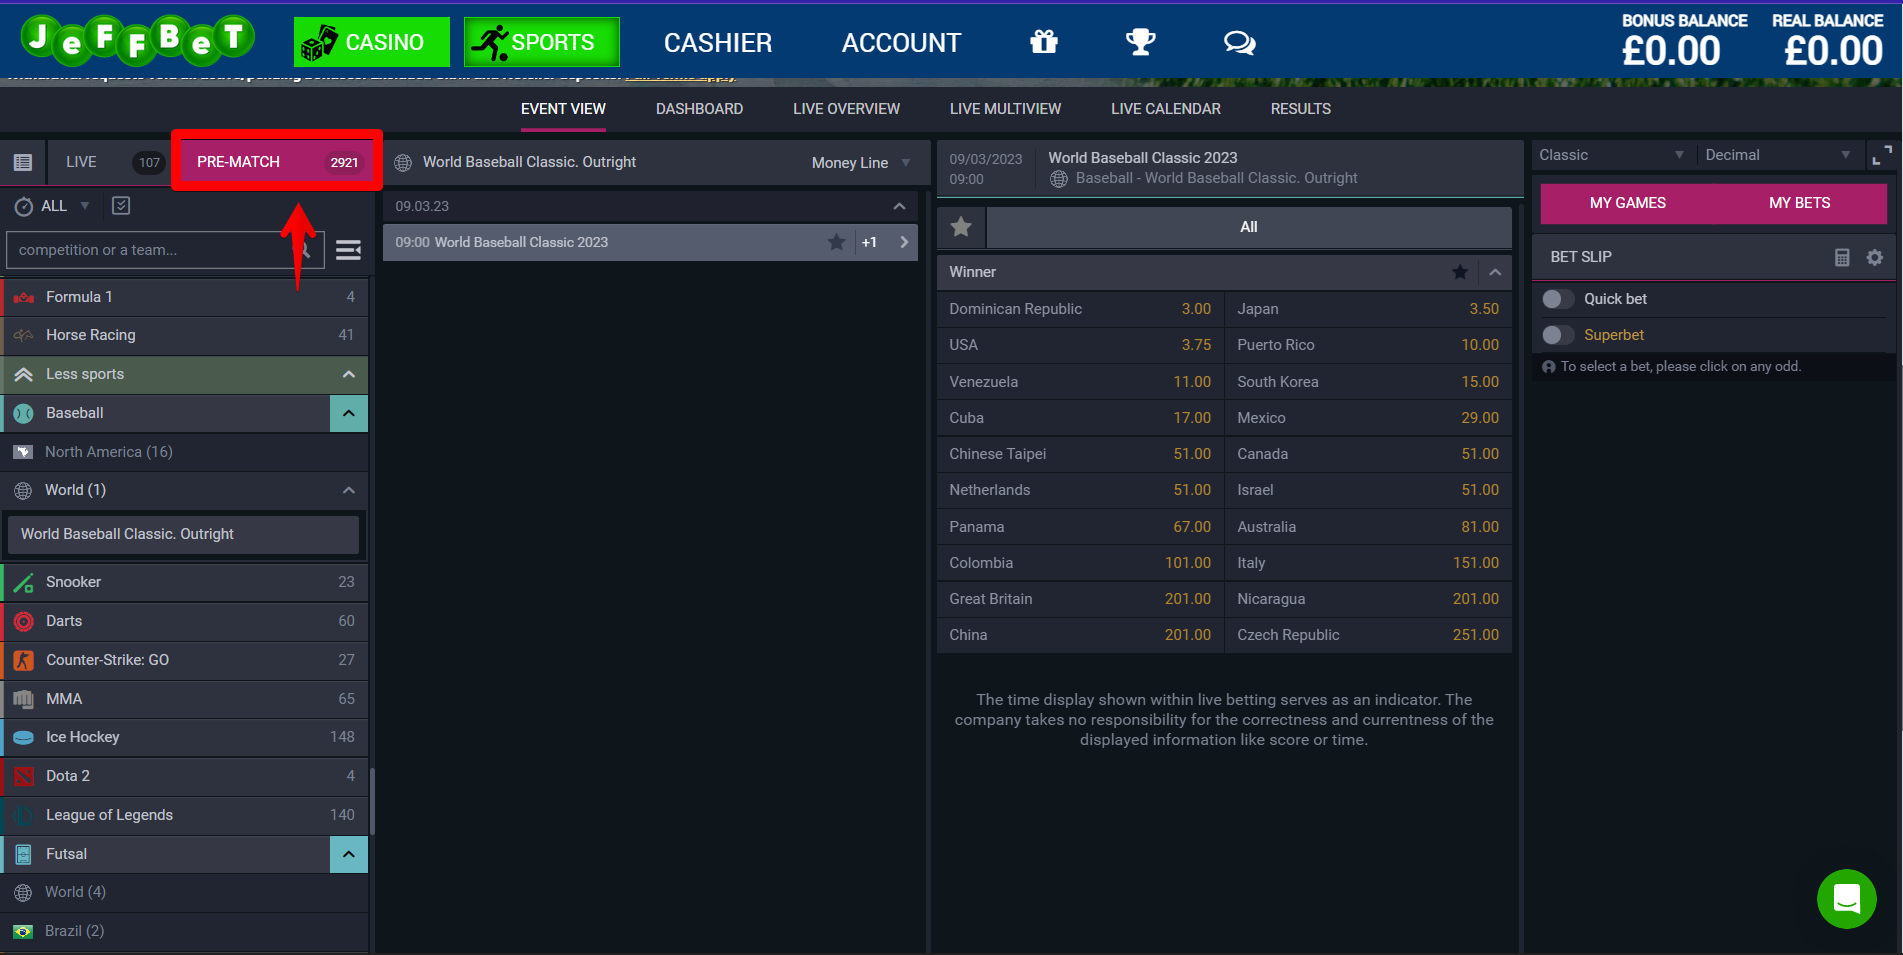Open the LIVE CALENDAR tab

(x=1166, y=109)
